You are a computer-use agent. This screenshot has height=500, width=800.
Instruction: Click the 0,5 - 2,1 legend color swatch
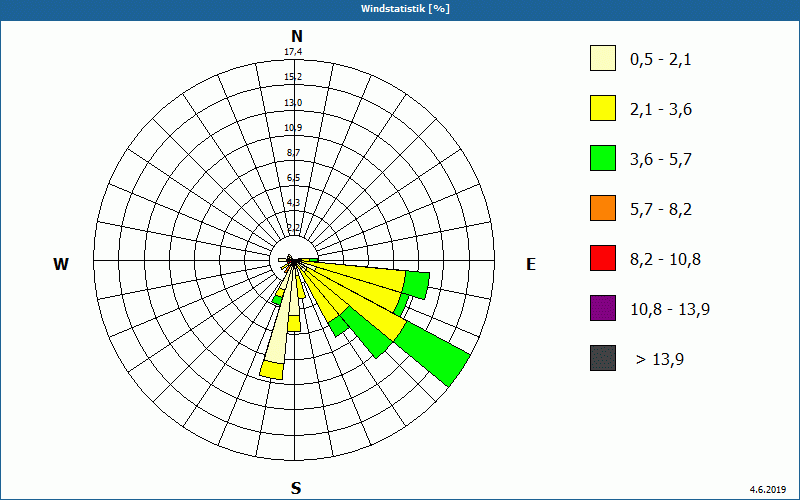603,58
